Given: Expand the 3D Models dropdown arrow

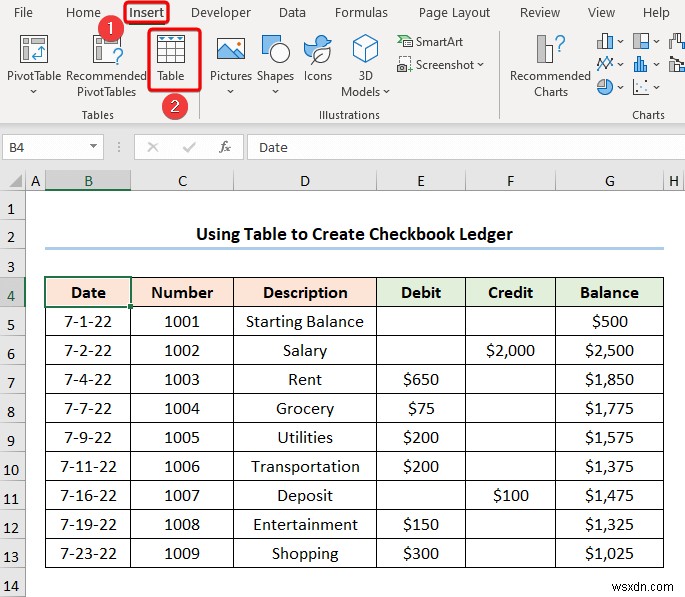Looking at the screenshot, I should pyautogui.click(x=386, y=92).
